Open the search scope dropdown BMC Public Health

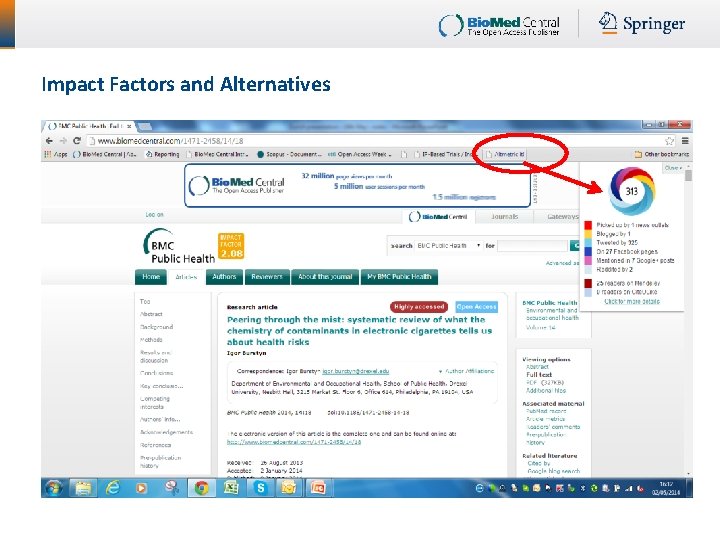[449, 246]
